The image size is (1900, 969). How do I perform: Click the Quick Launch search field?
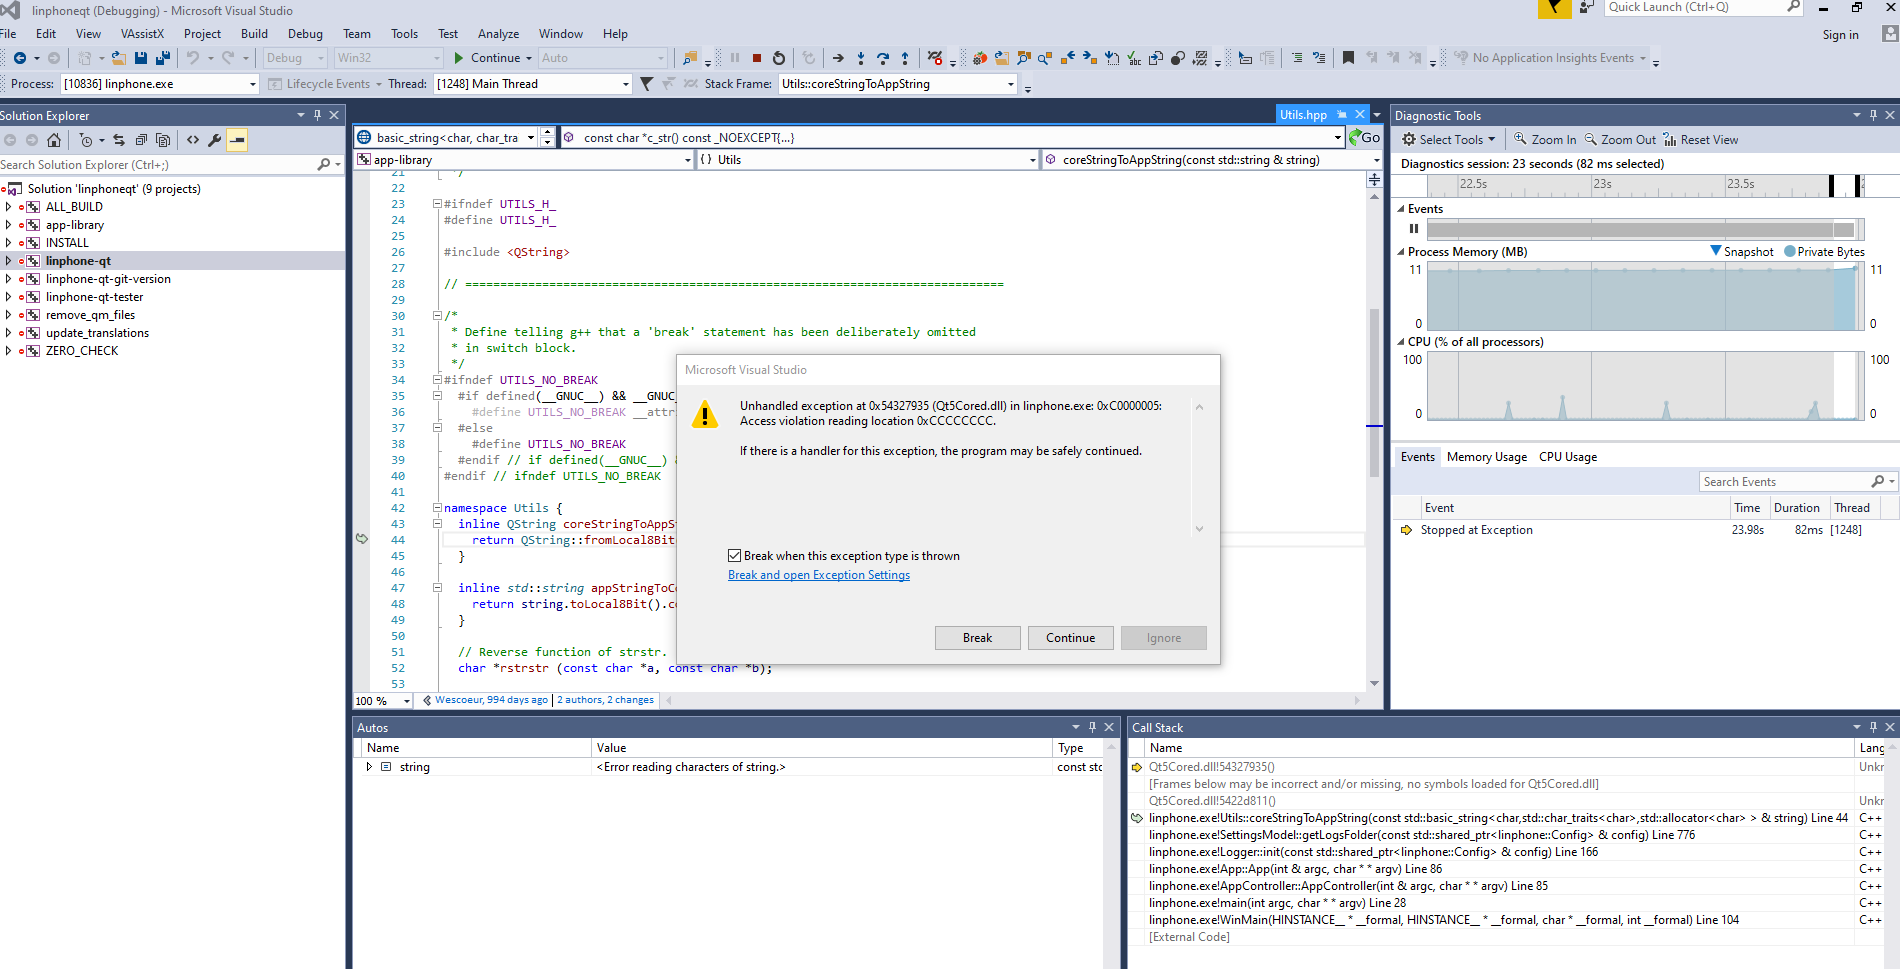(x=1704, y=8)
